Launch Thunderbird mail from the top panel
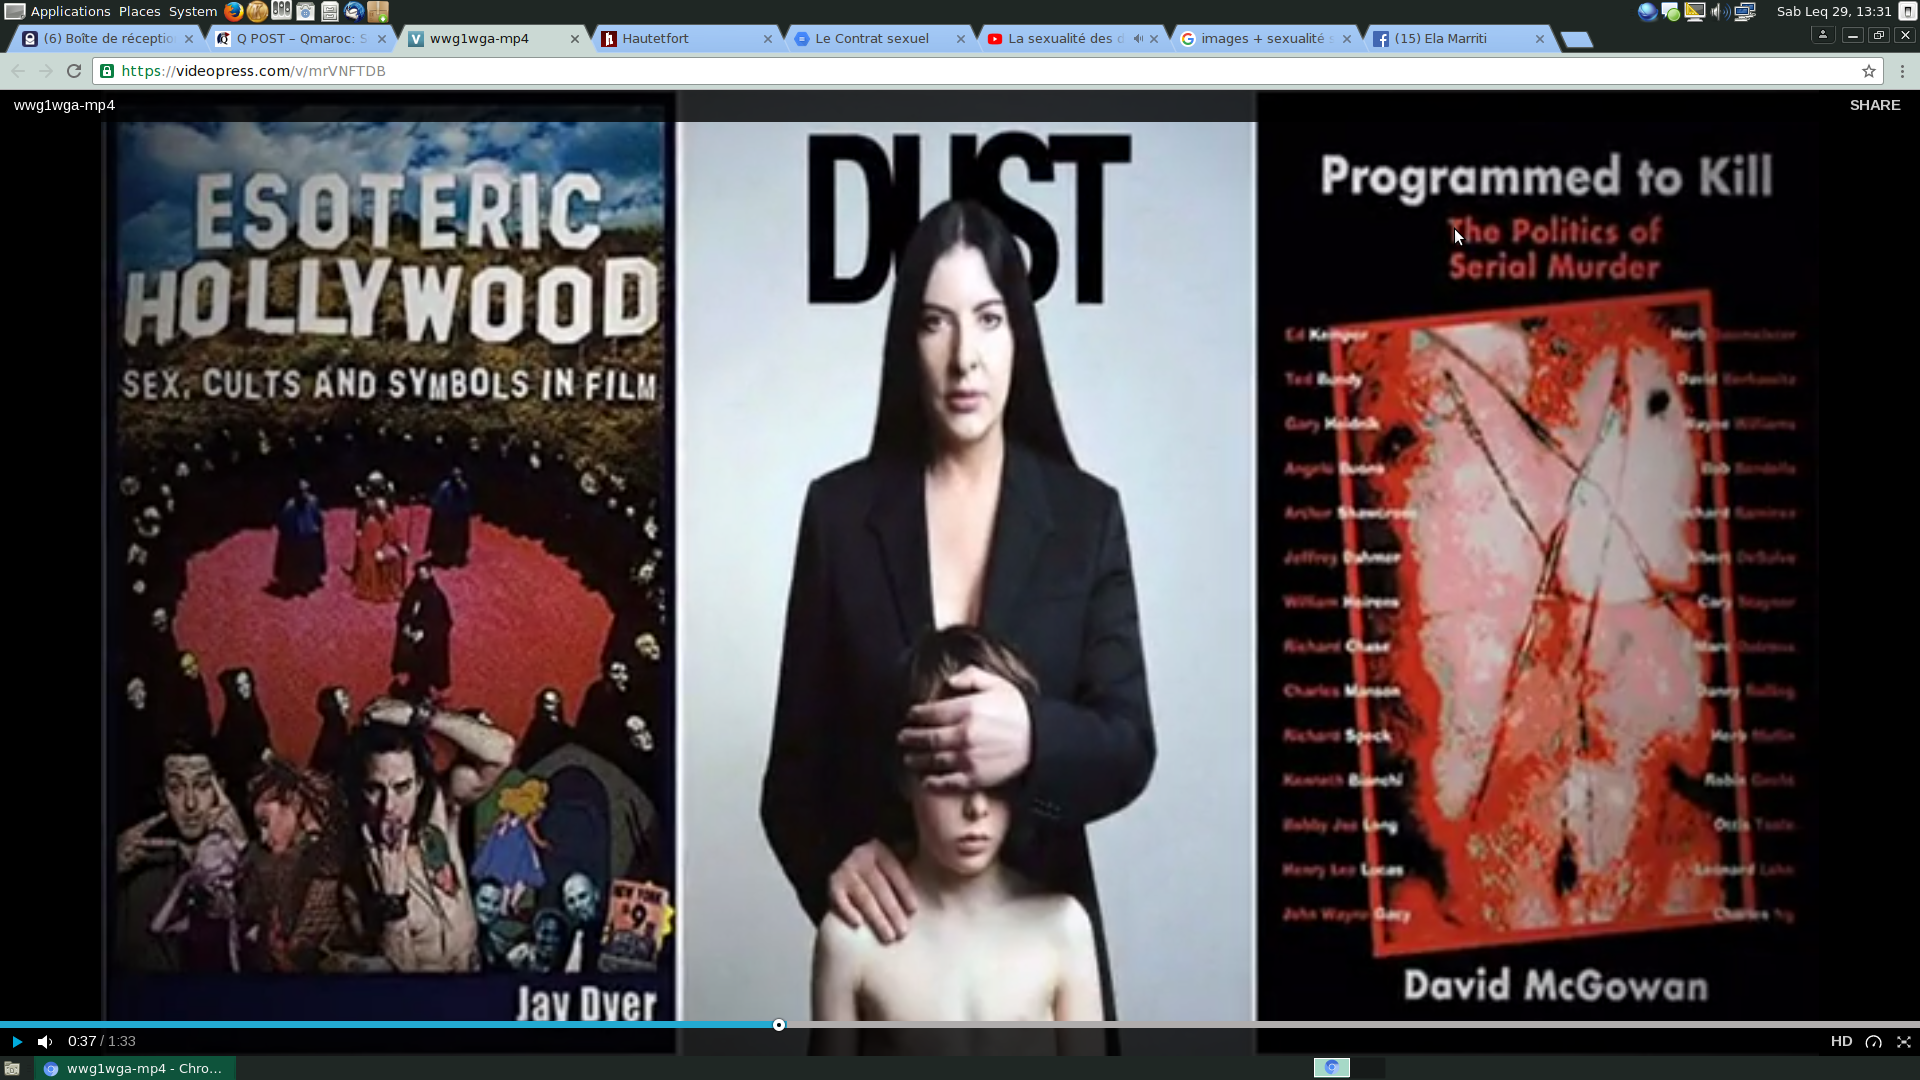This screenshot has width=1920, height=1080. coord(353,11)
